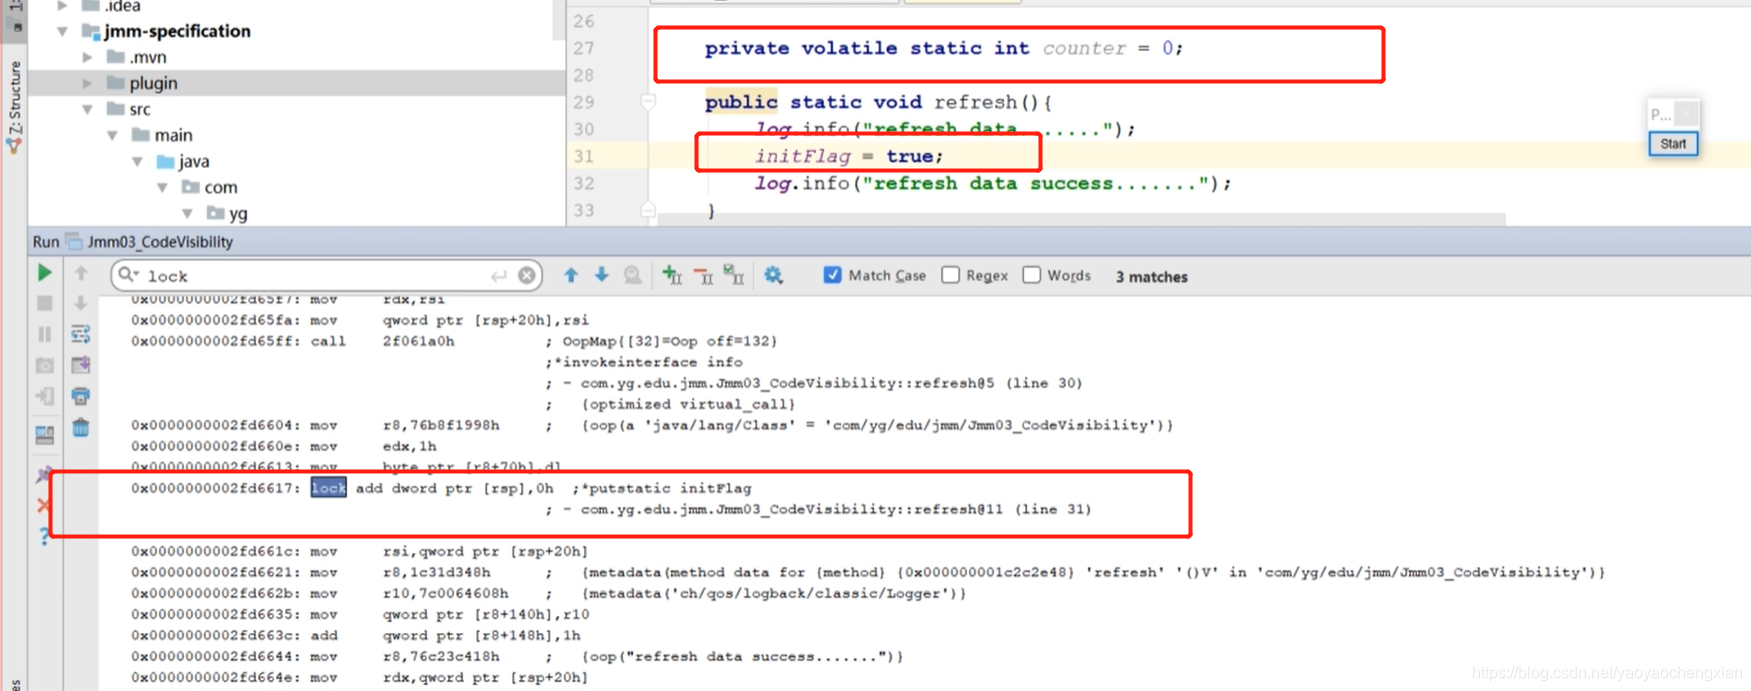This screenshot has height=691, width=1751.
Task: Go to next search occurrence arrow
Action: pyautogui.click(x=602, y=275)
